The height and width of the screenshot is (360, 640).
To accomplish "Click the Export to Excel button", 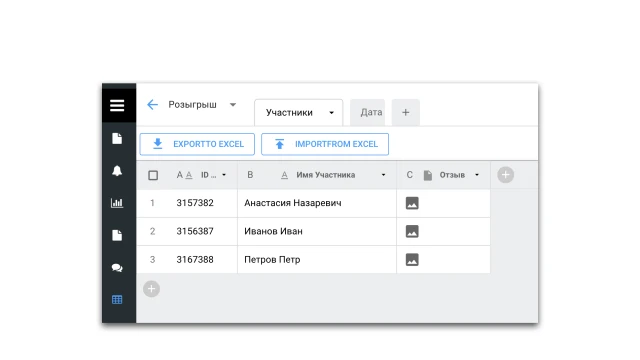I will point(197,144).
